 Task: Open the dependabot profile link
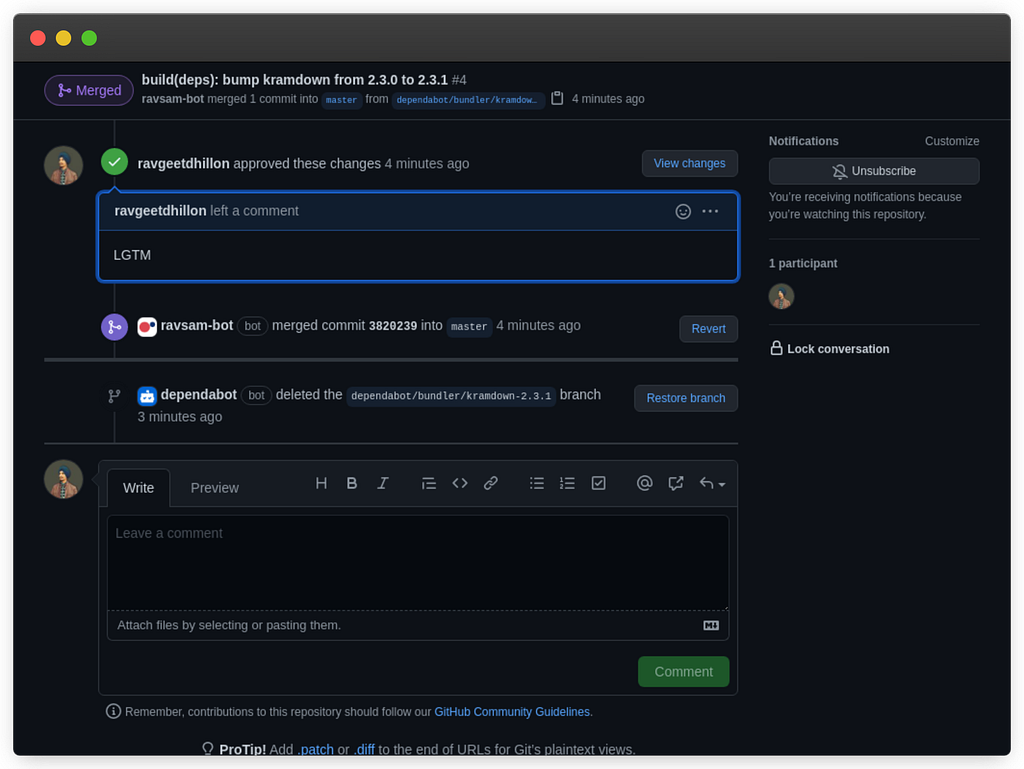point(199,394)
